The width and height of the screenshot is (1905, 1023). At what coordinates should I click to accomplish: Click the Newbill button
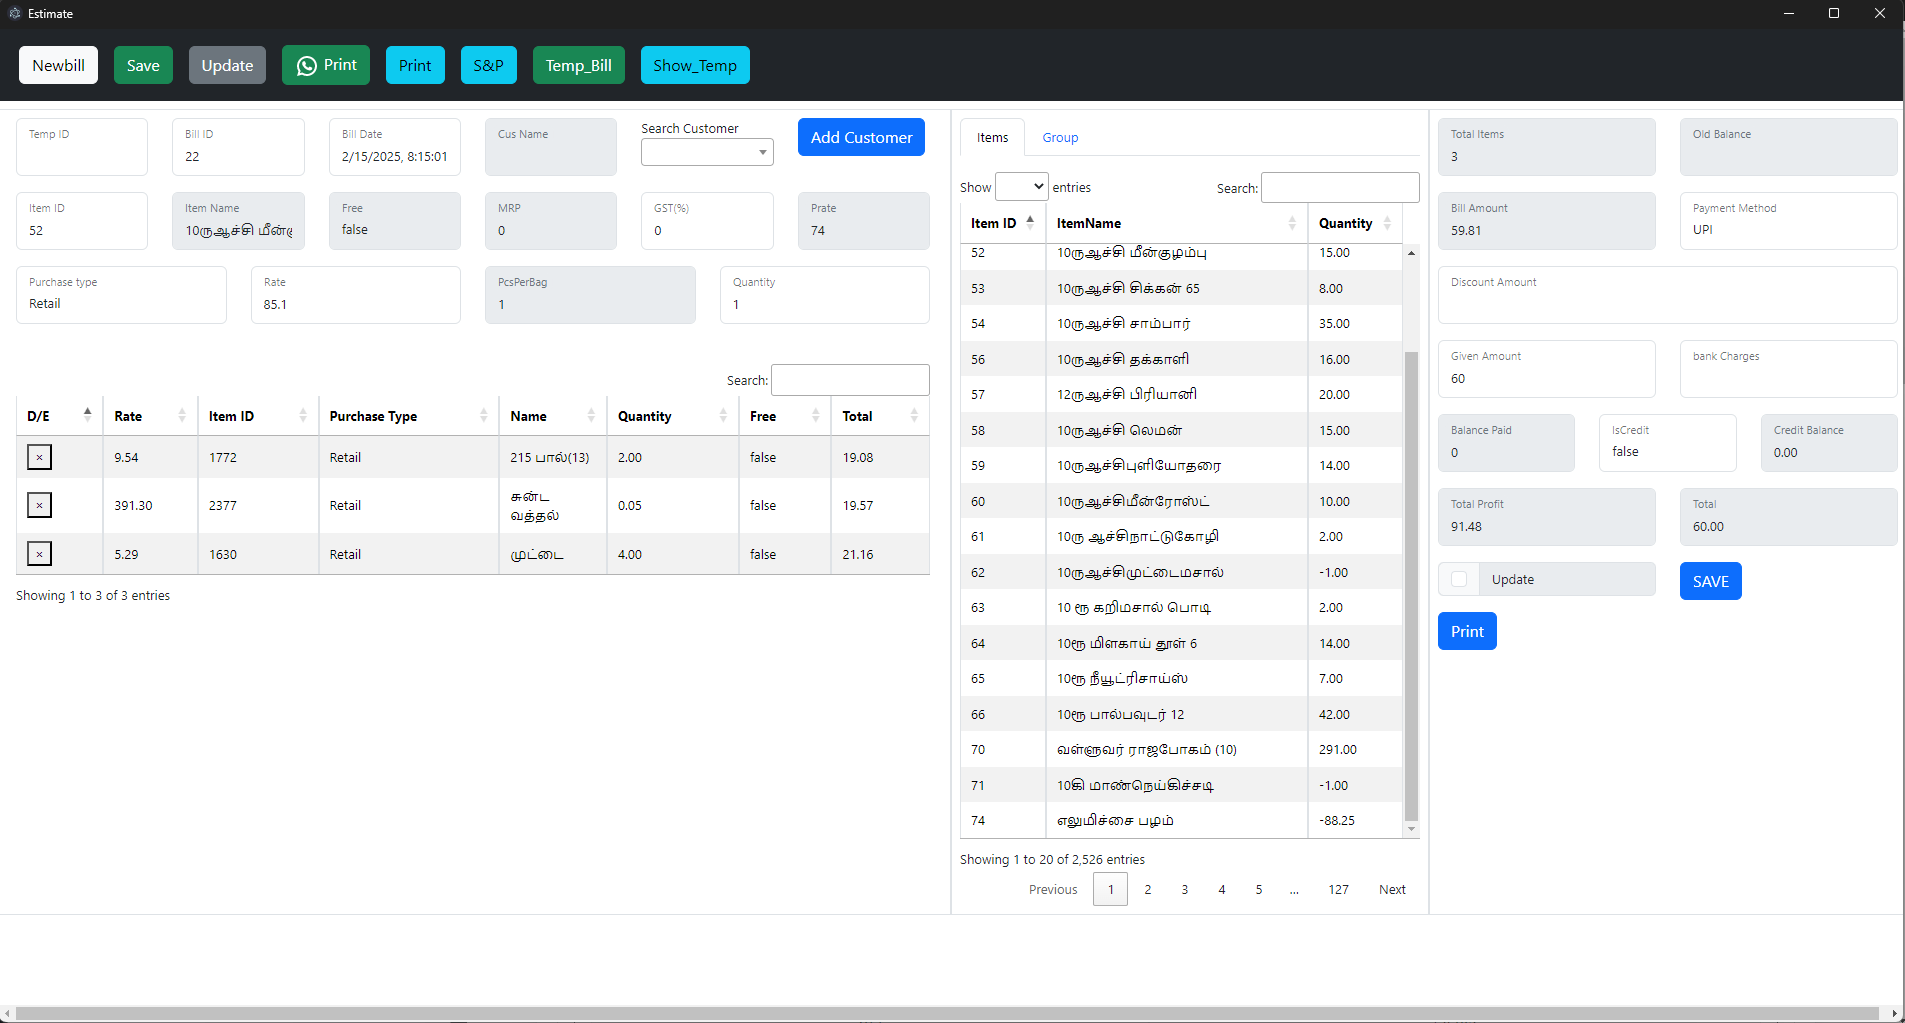[57, 65]
